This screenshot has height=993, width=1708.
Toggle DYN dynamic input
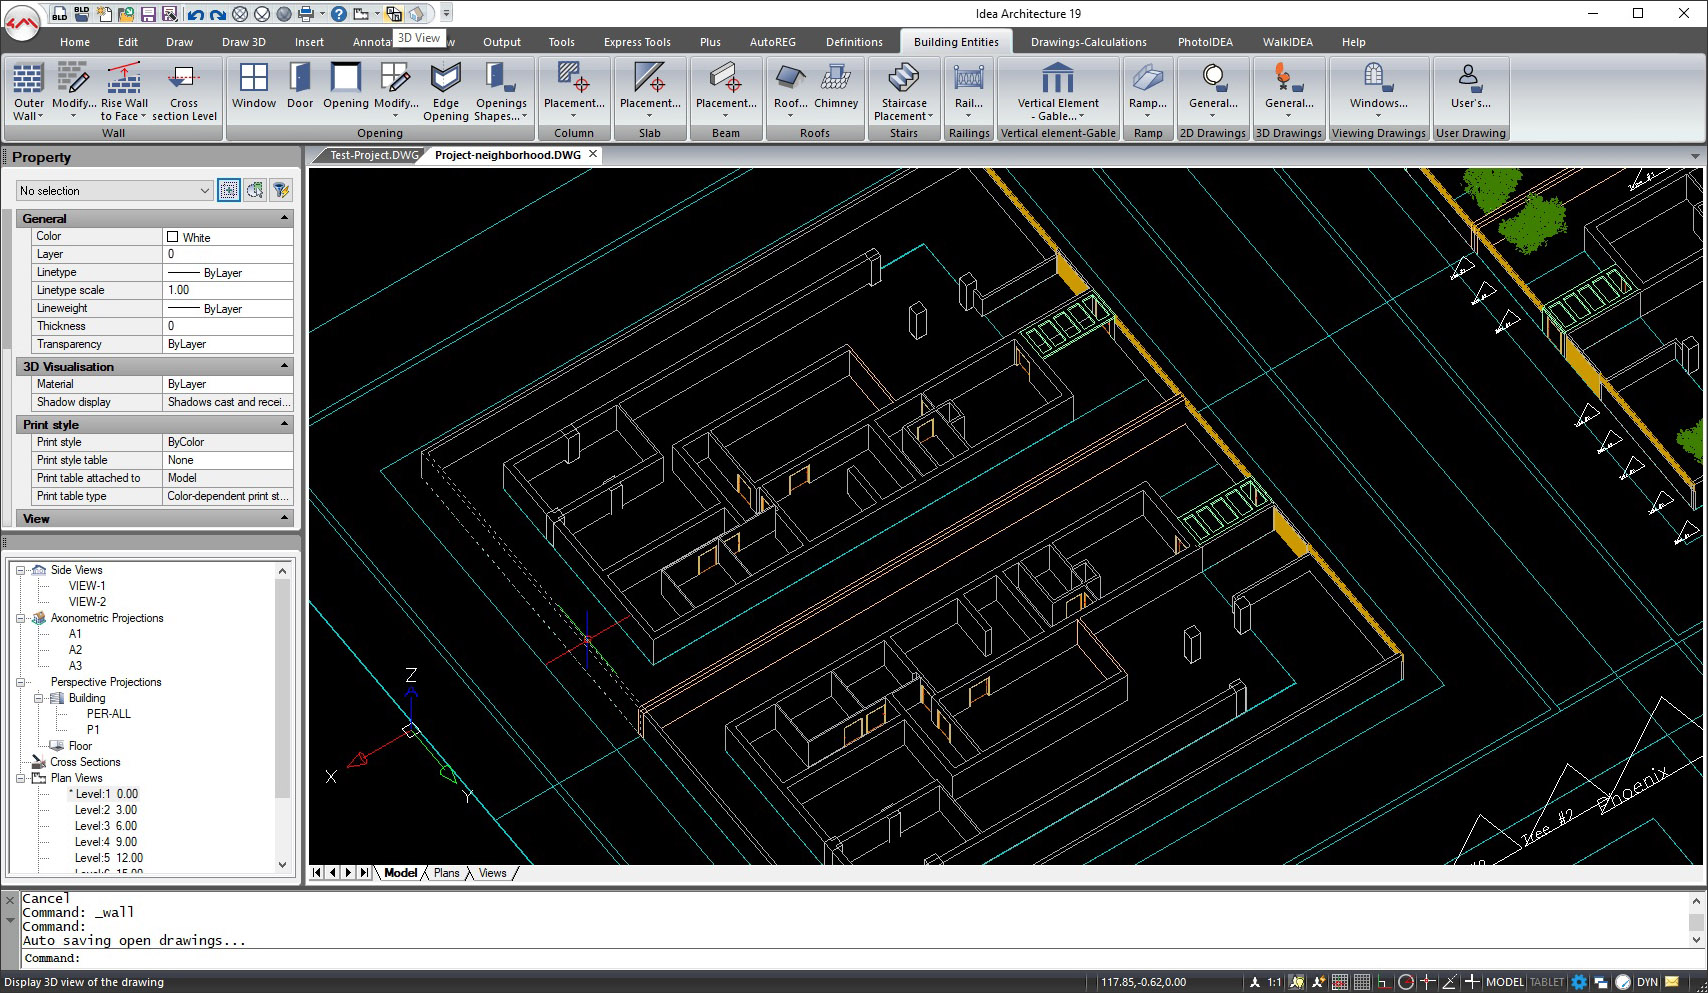[1647, 982]
